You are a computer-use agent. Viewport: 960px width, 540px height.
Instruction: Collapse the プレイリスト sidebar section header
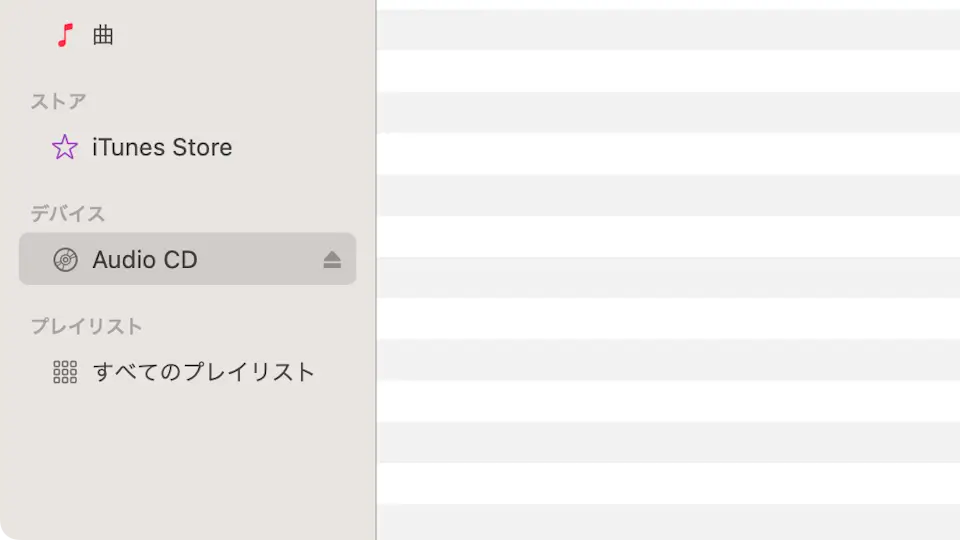[x=86, y=326]
